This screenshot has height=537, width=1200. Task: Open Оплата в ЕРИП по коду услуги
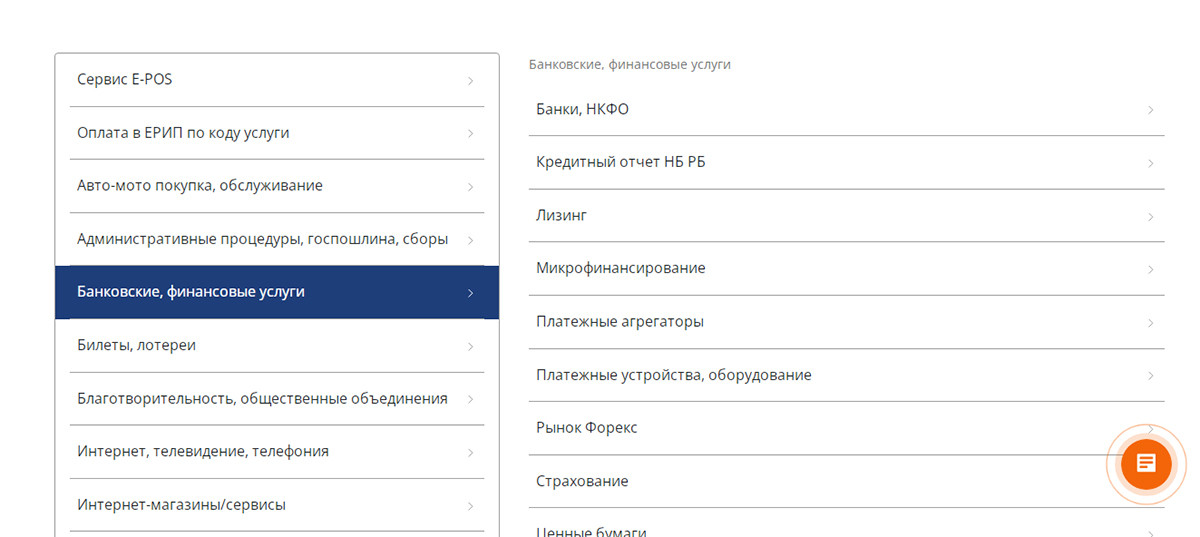(x=183, y=133)
